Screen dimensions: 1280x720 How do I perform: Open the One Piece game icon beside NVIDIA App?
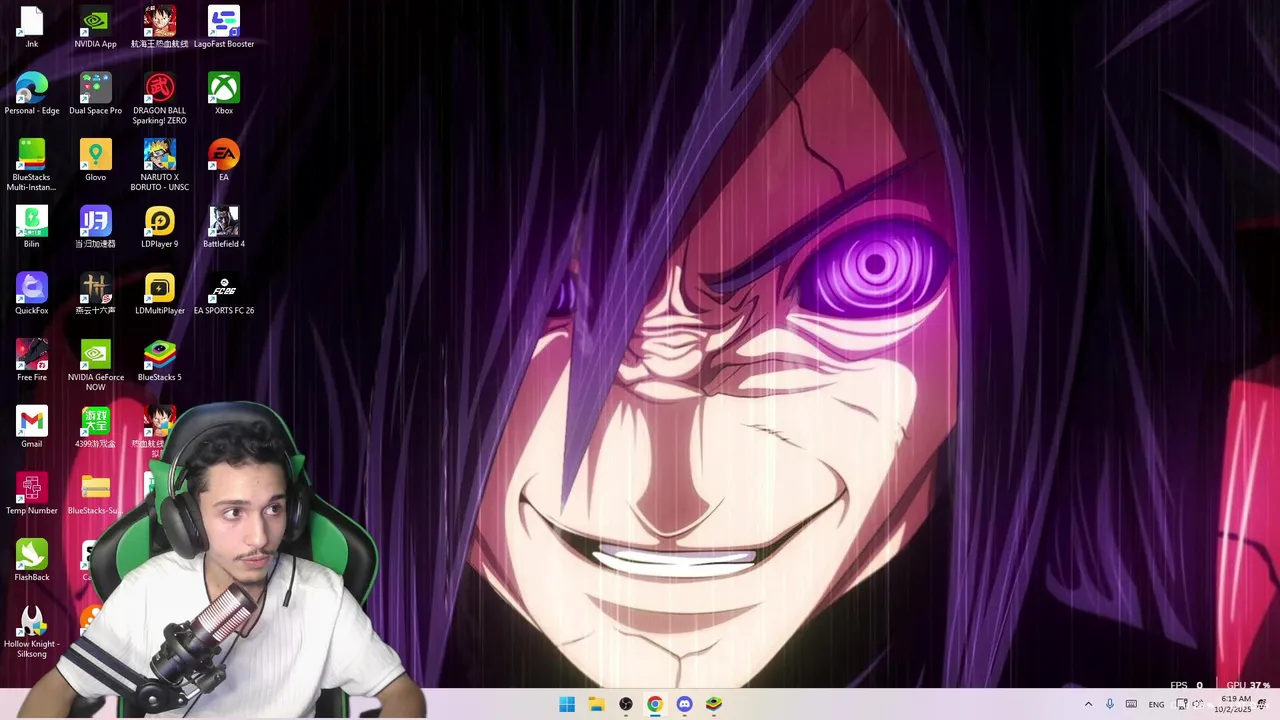coord(159,27)
